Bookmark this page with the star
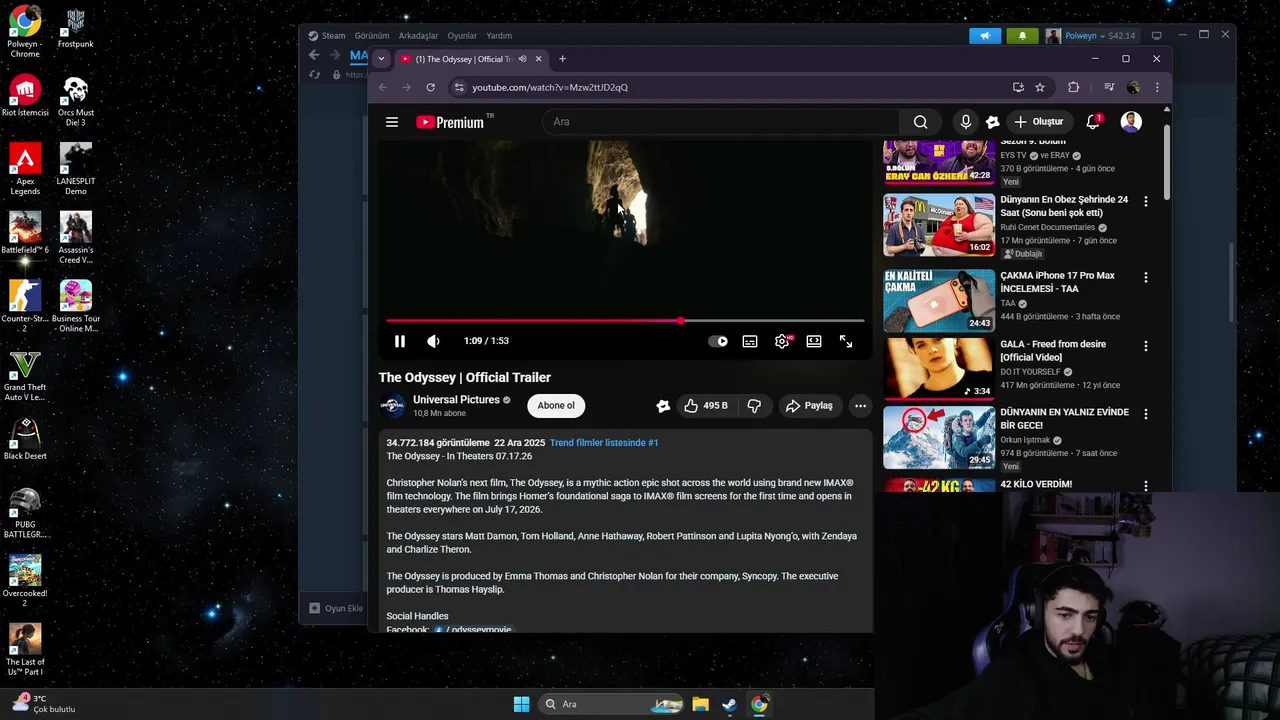This screenshot has height=720, width=1280. [x=1040, y=87]
